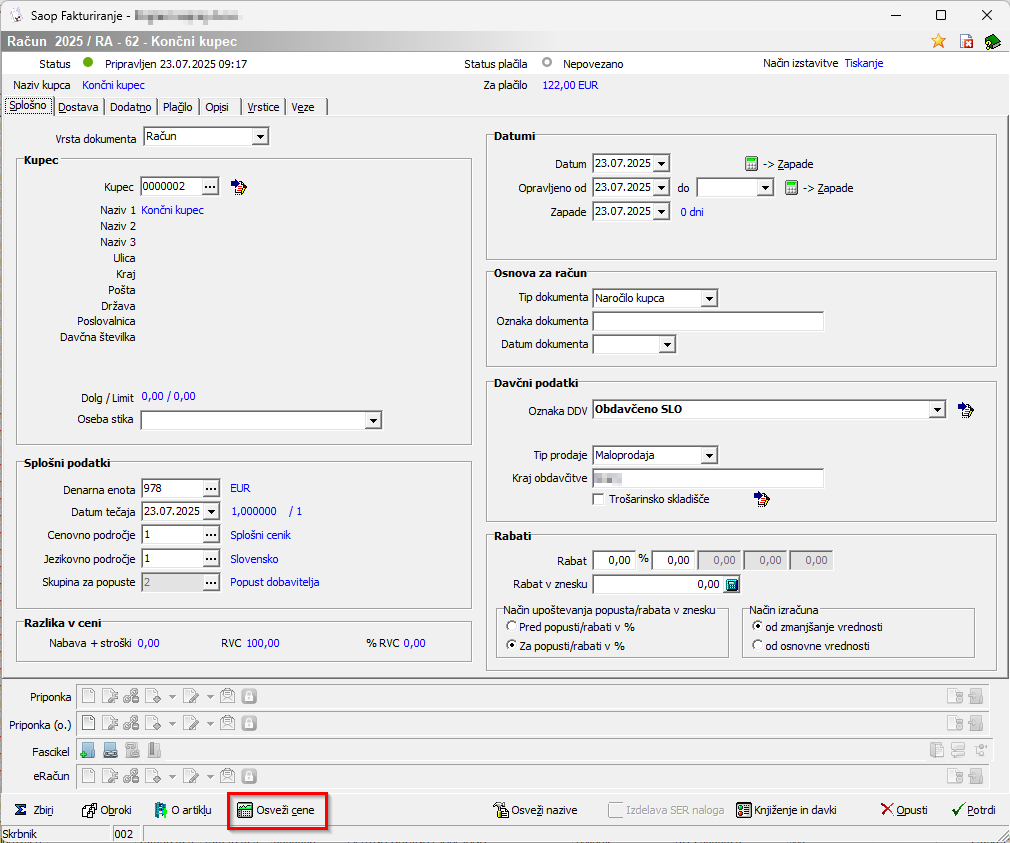Click Knjiženje in davki button
Viewport: 1010px width, 843px height.
point(786,810)
